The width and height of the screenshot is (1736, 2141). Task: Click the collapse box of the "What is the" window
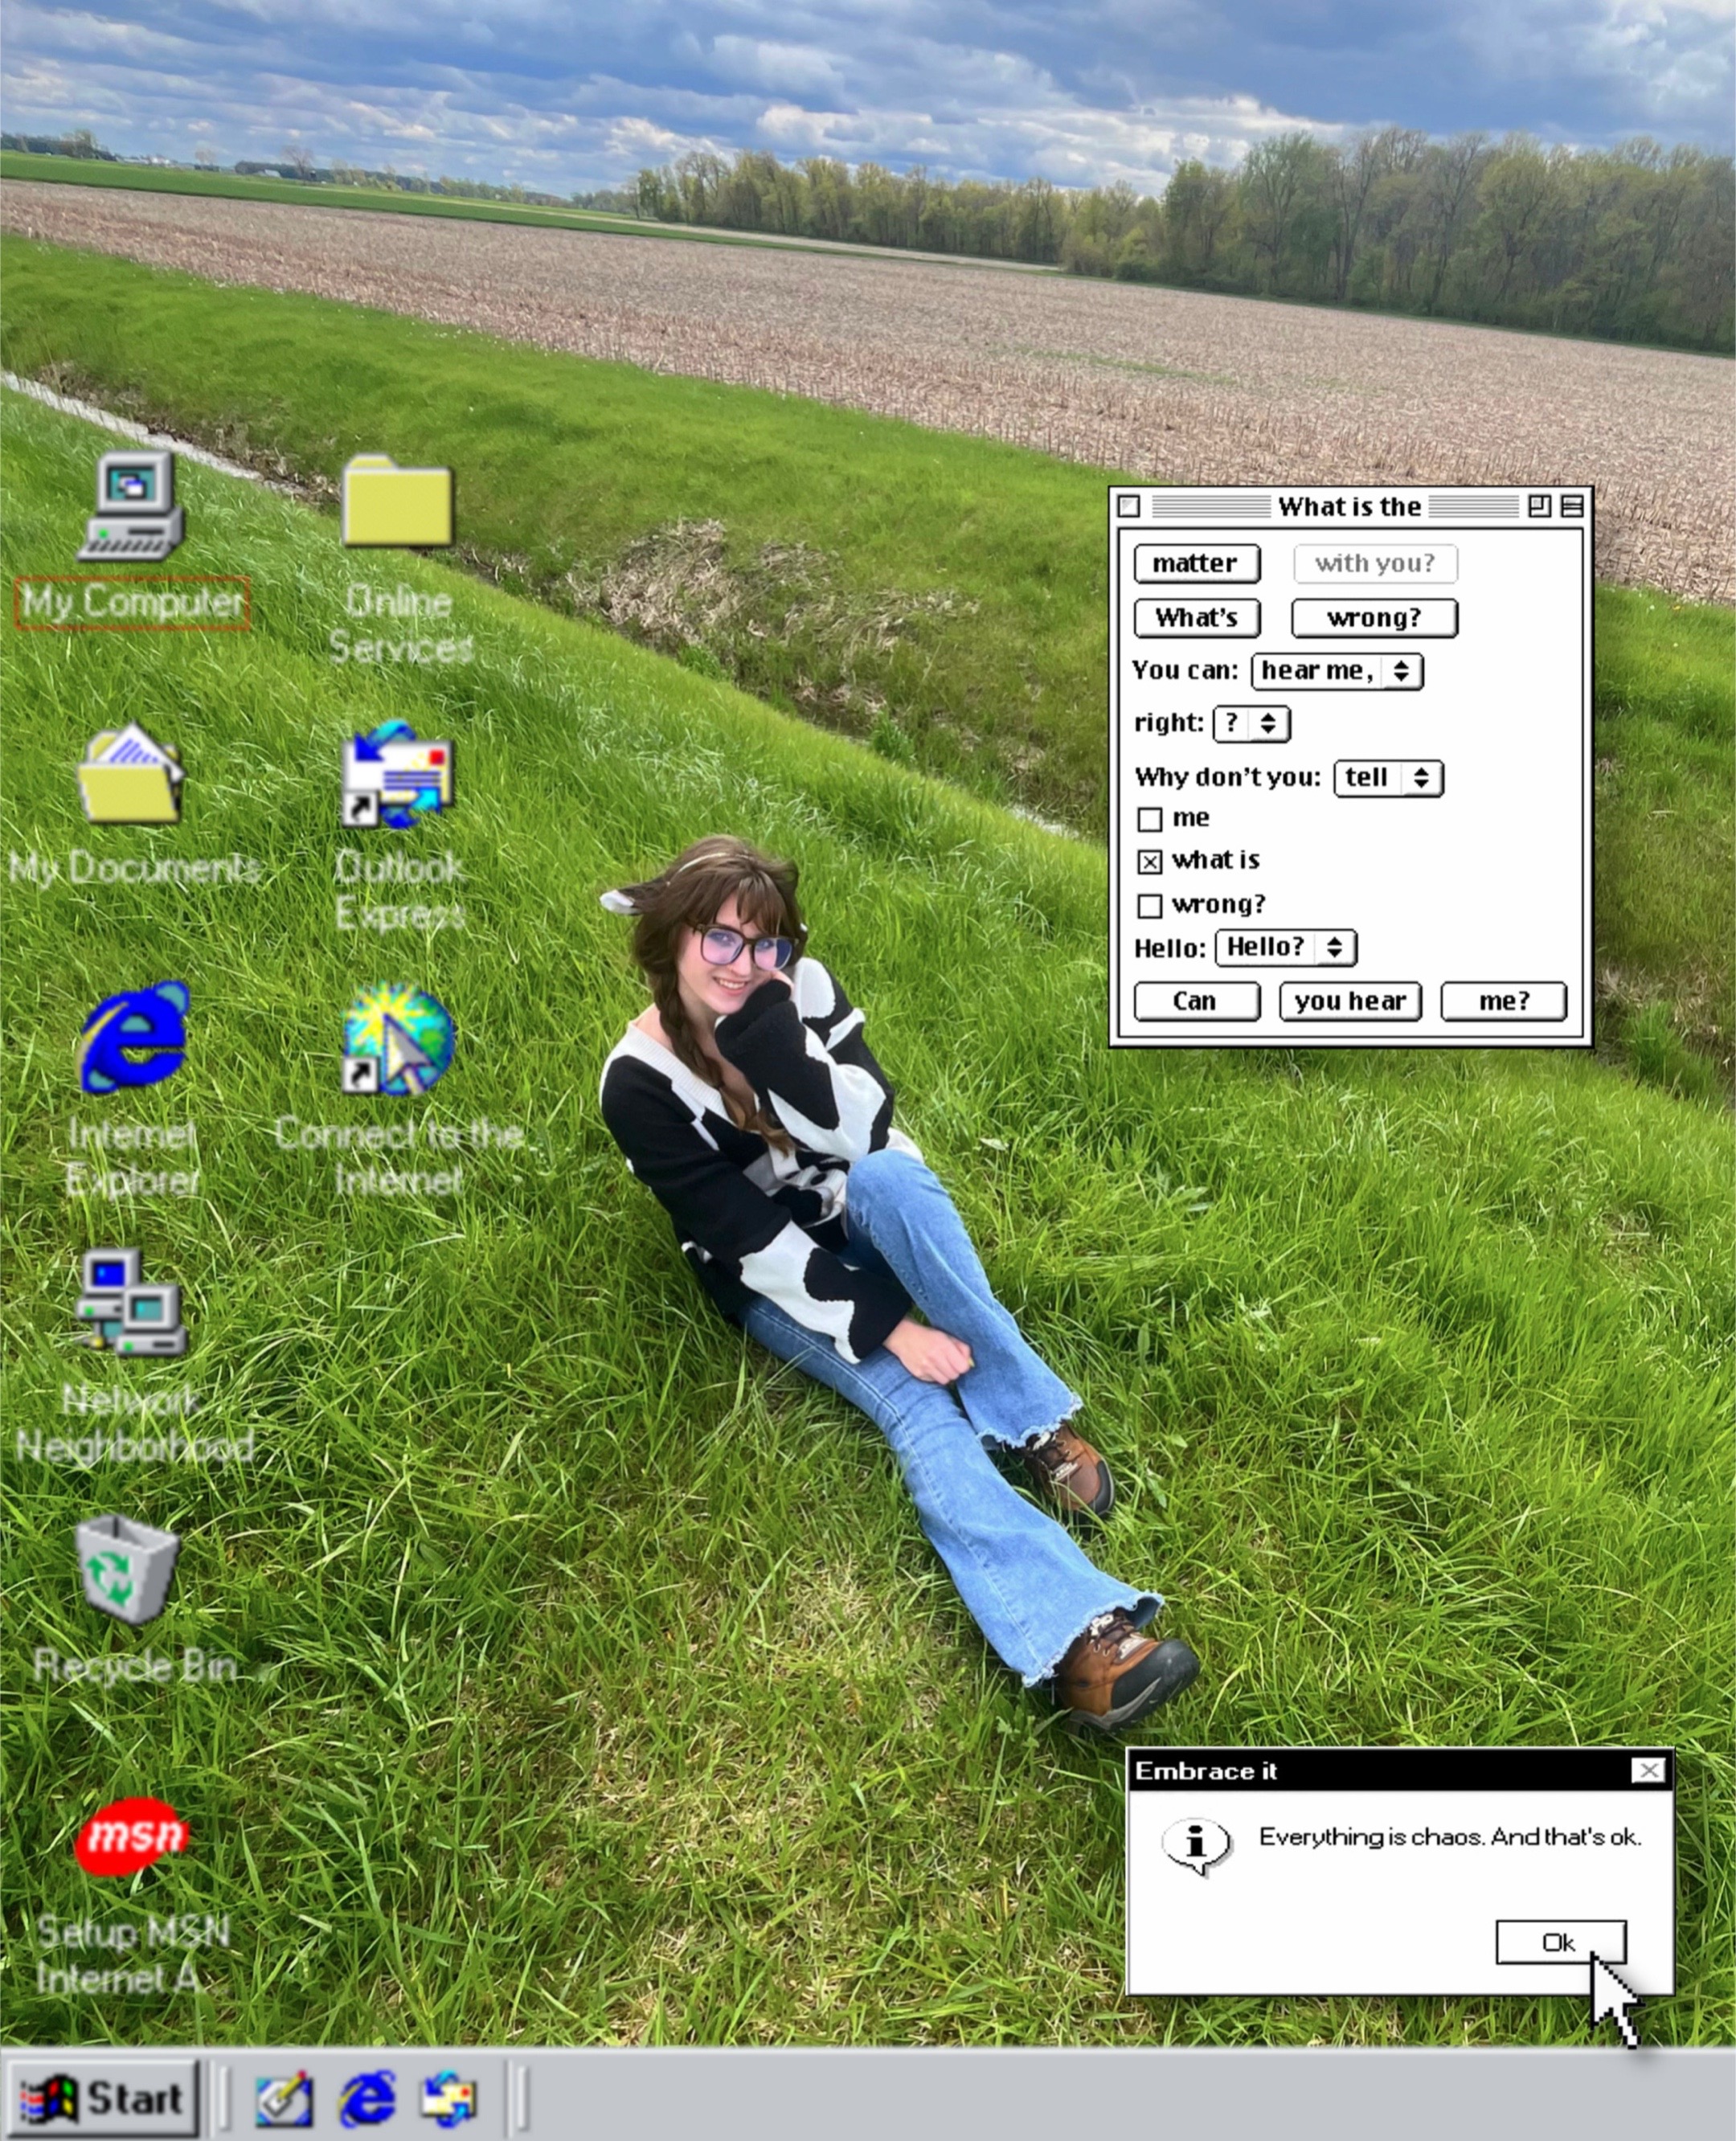click(1572, 506)
